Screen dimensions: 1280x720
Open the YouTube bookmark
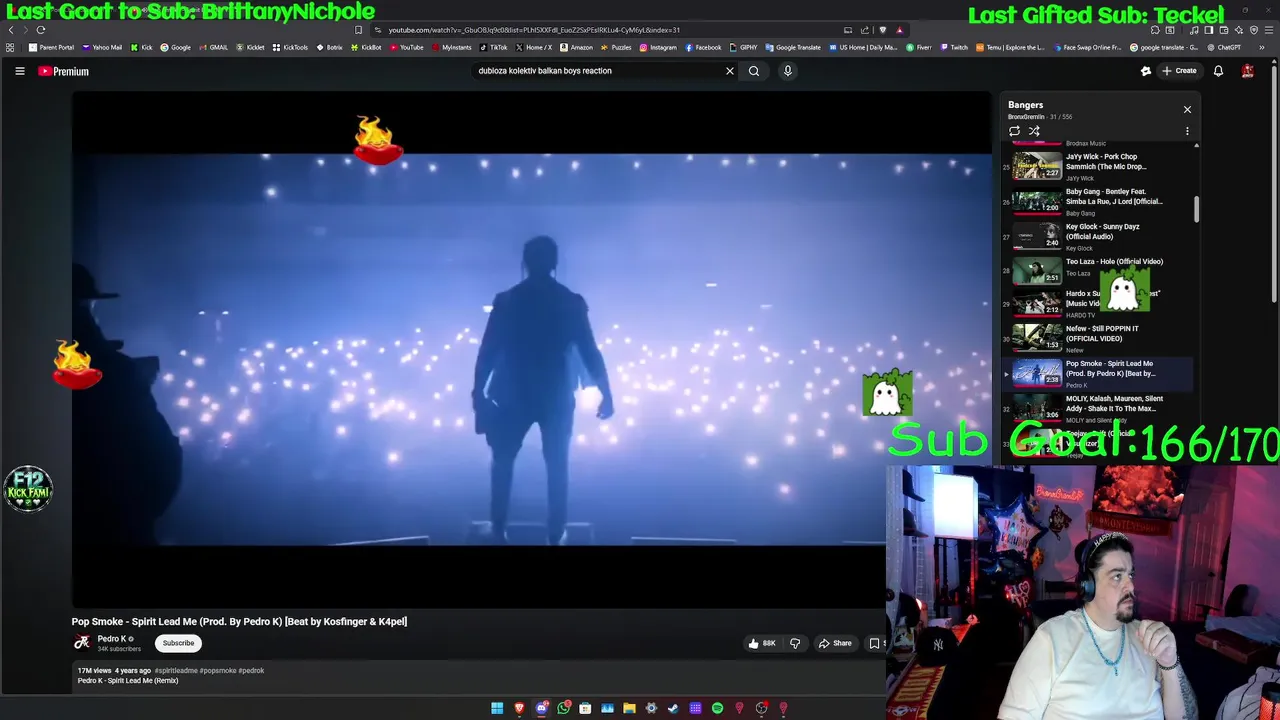406,47
